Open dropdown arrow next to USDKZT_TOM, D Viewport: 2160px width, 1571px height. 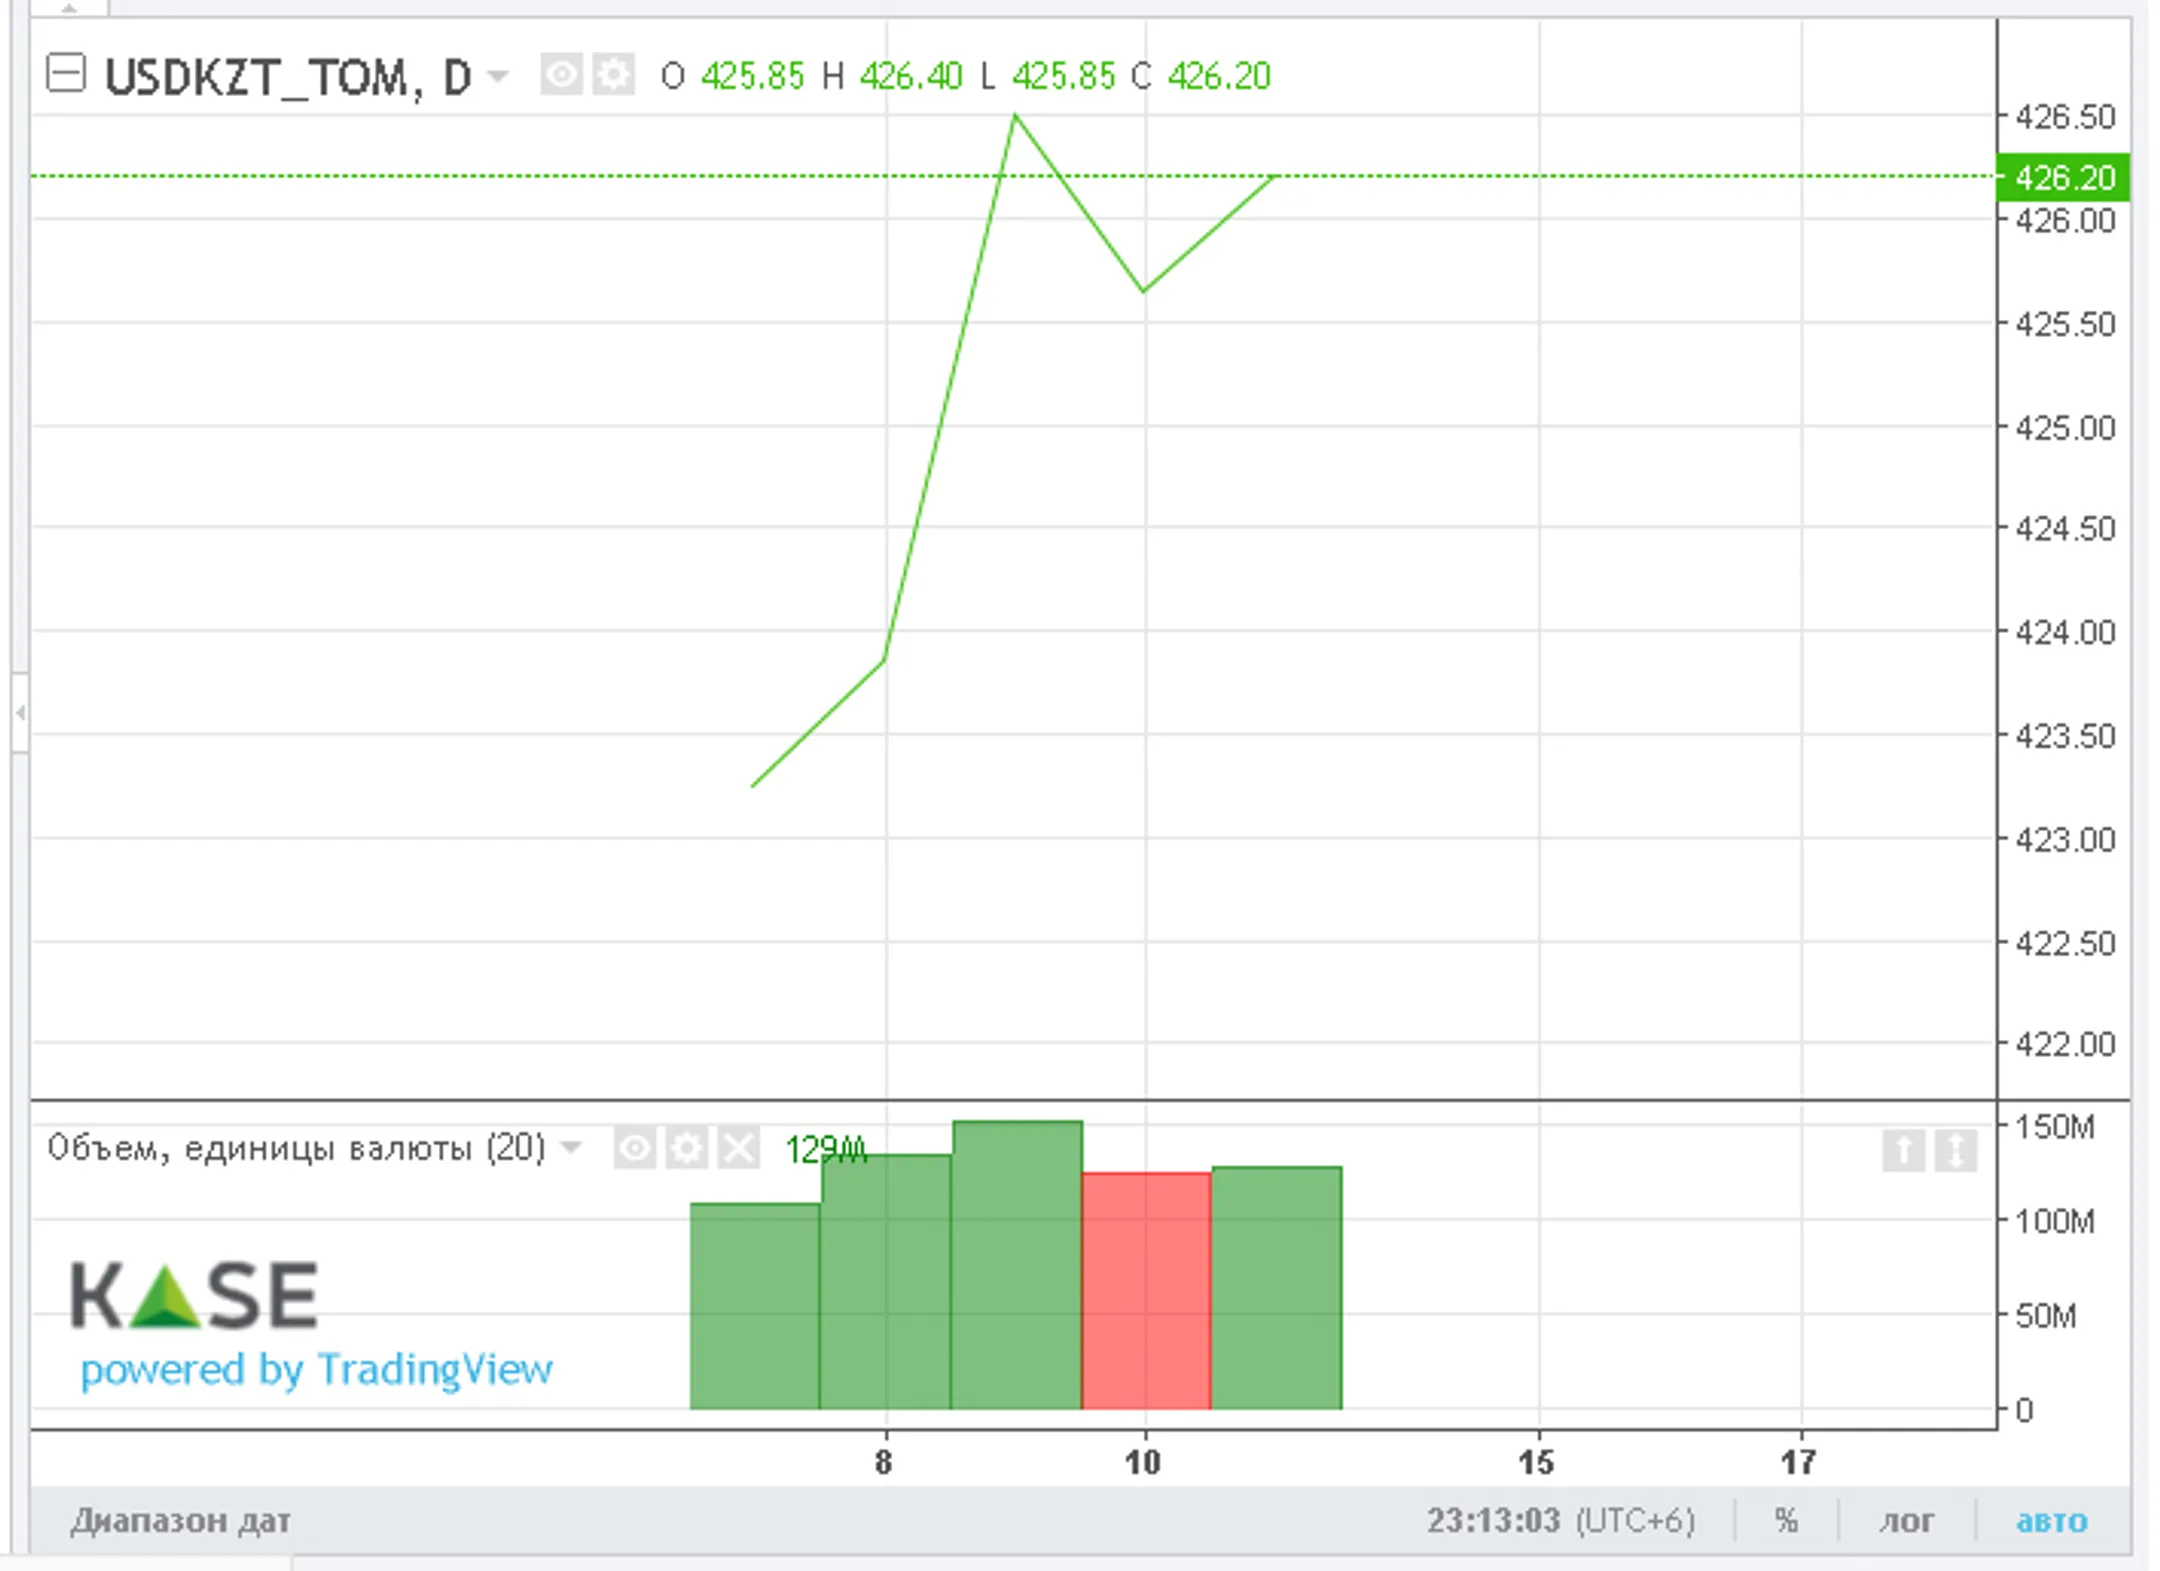pyautogui.click(x=498, y=76)
